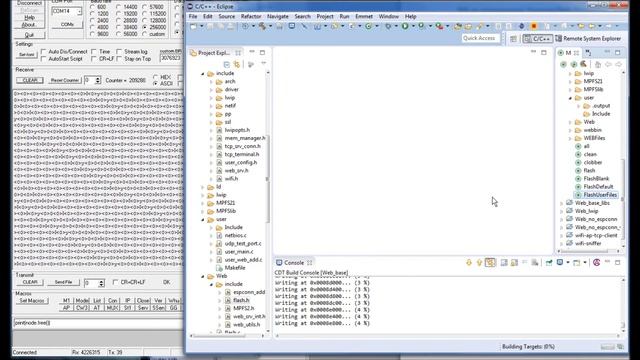
Task: Open the COM port dropdown in terminal window
Action: (x=79, y=11)
